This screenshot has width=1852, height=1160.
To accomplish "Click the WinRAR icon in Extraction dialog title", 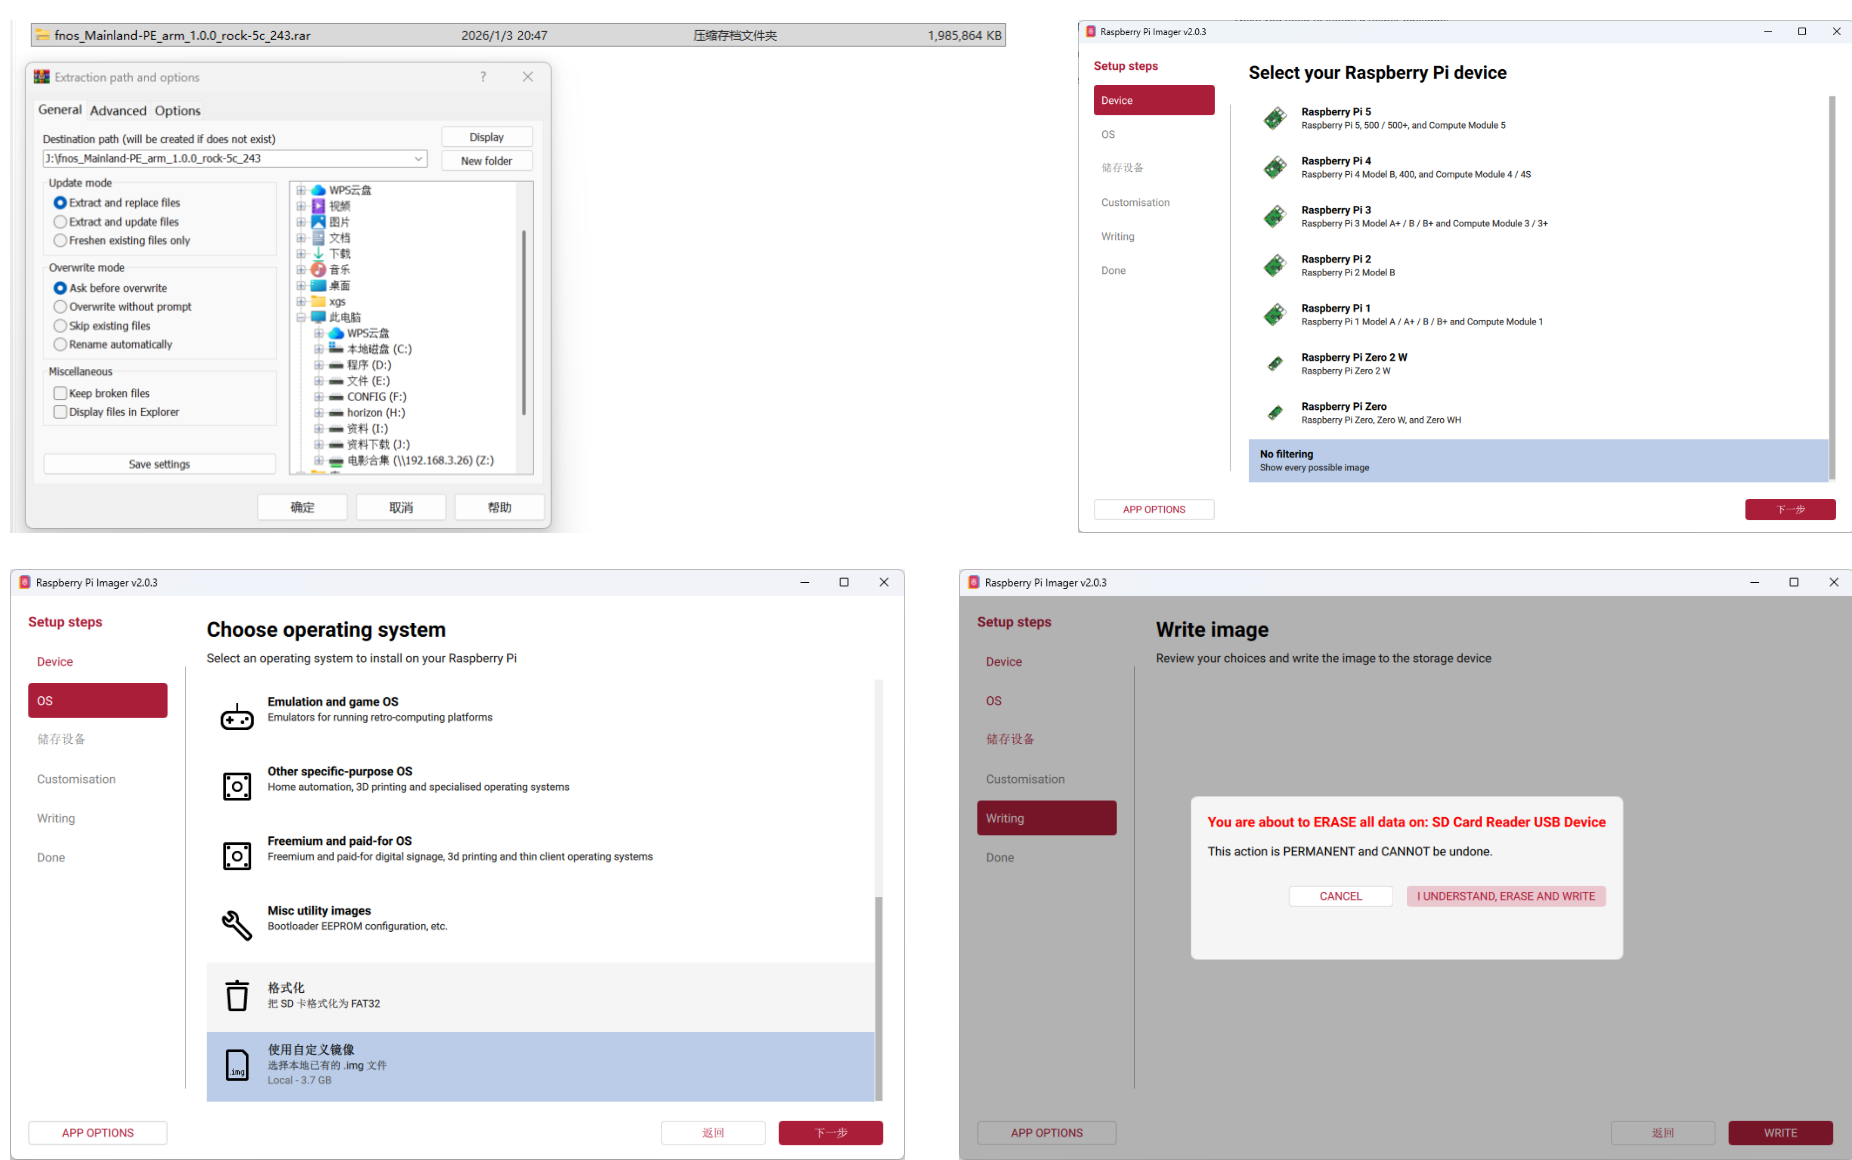I will 41,77.
